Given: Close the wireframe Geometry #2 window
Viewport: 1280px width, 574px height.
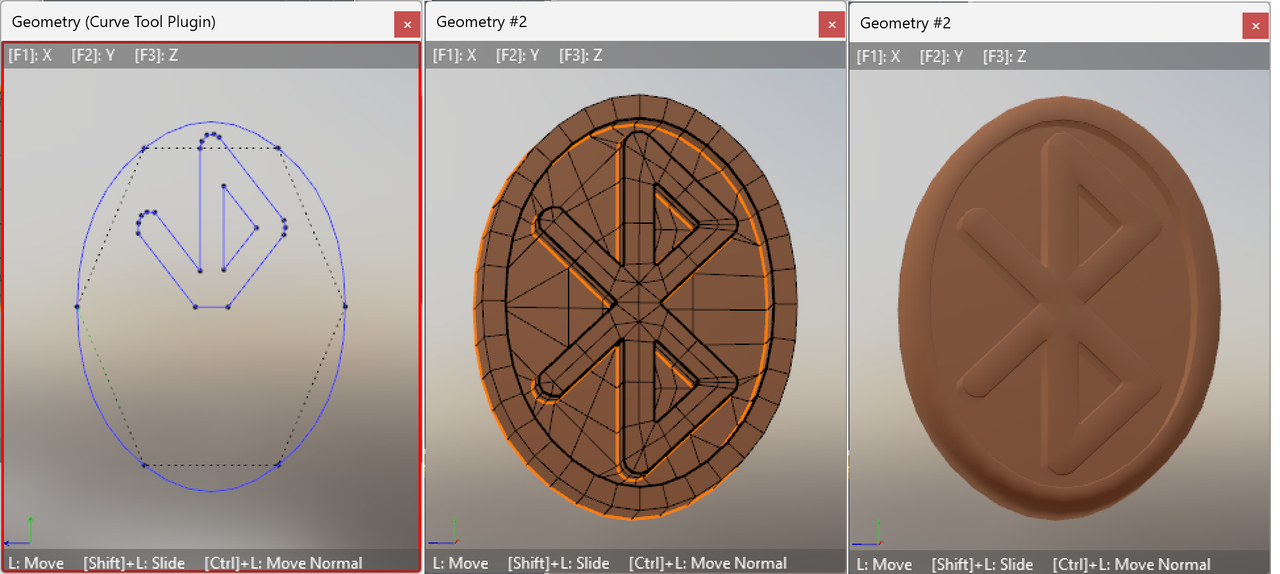Looking at the screenshot, I should 831,24.
